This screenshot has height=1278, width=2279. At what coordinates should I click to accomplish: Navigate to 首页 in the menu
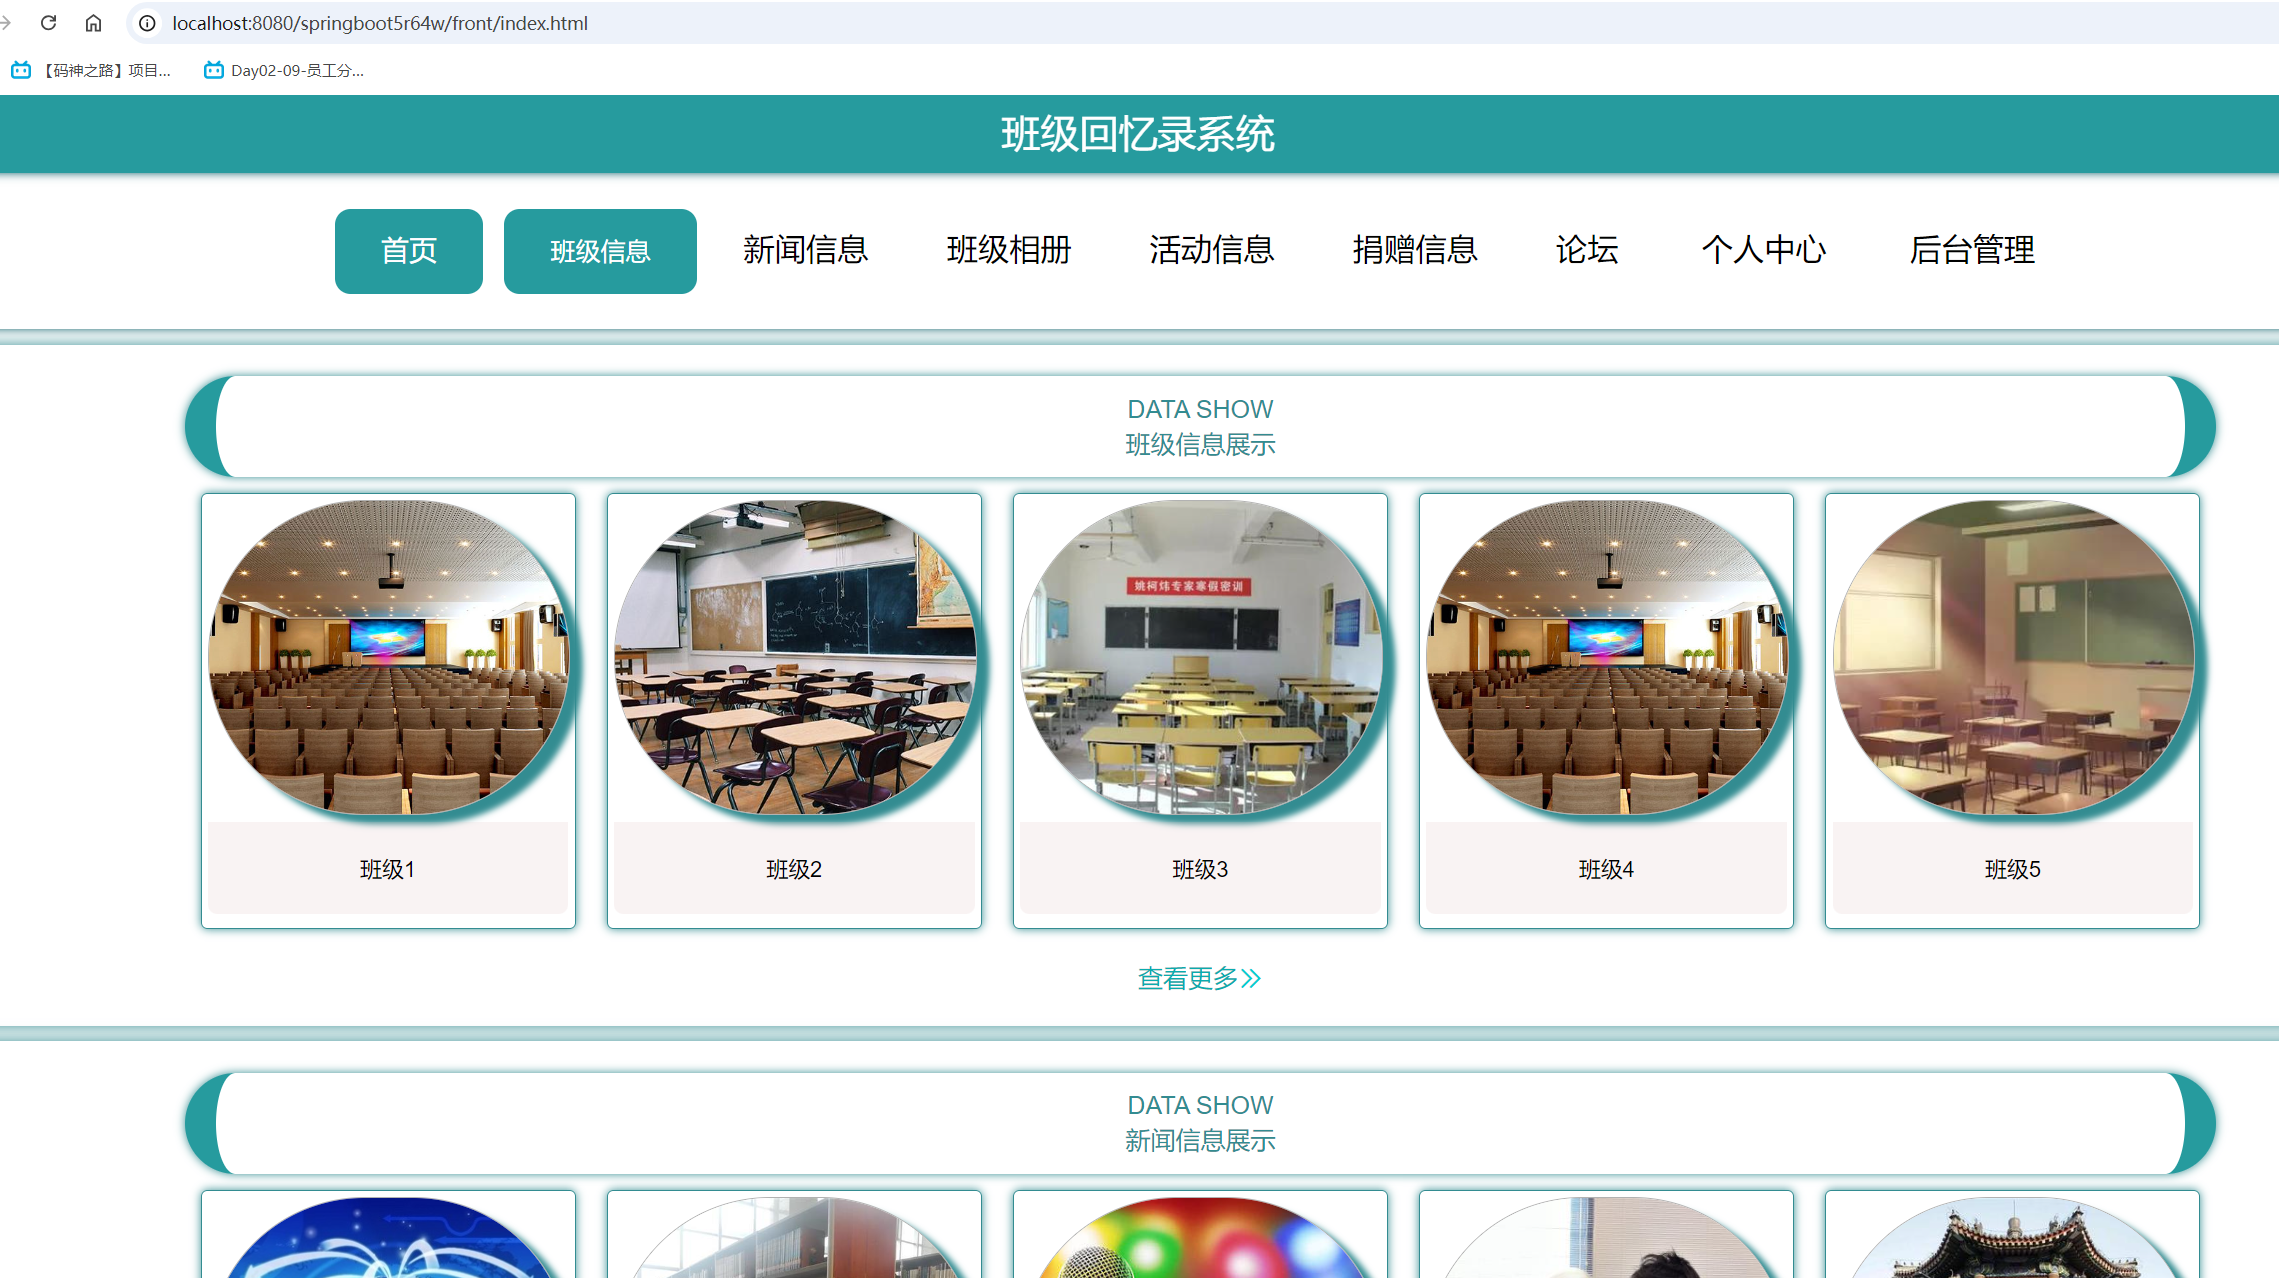click(408, 251)
